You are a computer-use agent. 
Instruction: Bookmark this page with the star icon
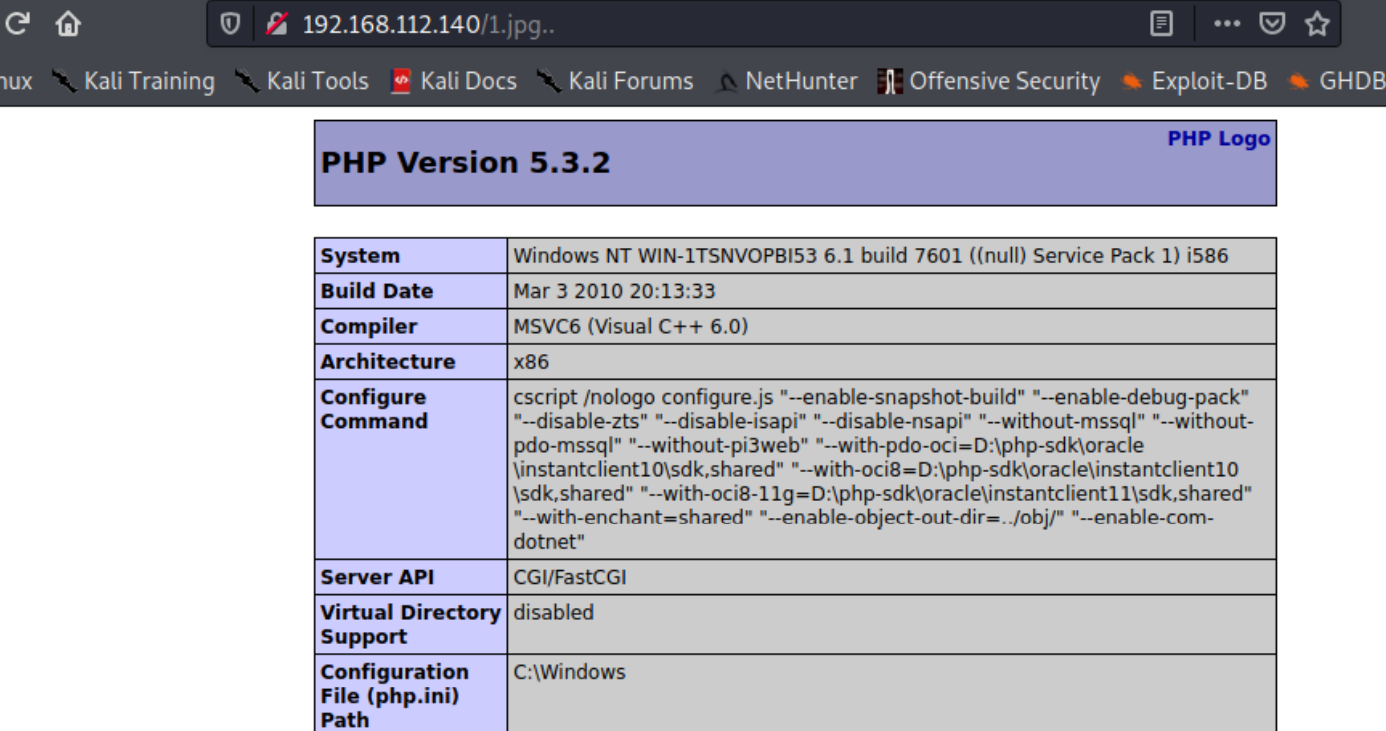(x=1317, y=24)
